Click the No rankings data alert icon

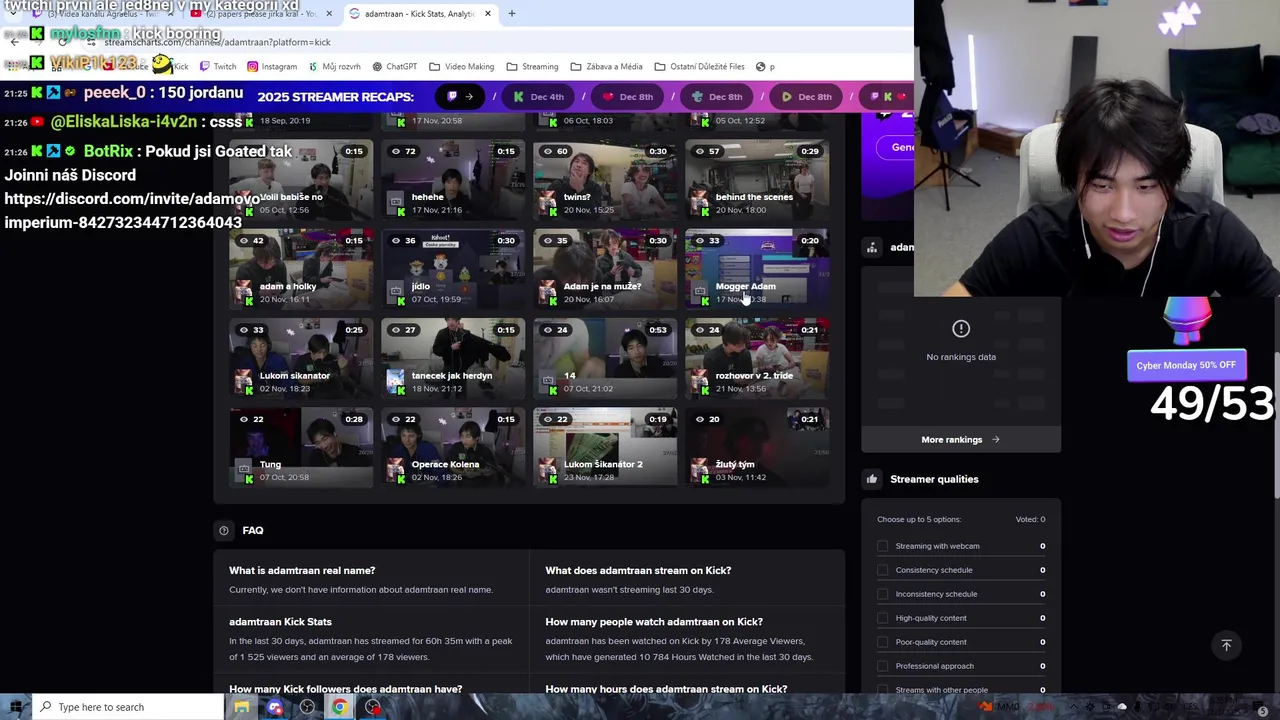961,329
